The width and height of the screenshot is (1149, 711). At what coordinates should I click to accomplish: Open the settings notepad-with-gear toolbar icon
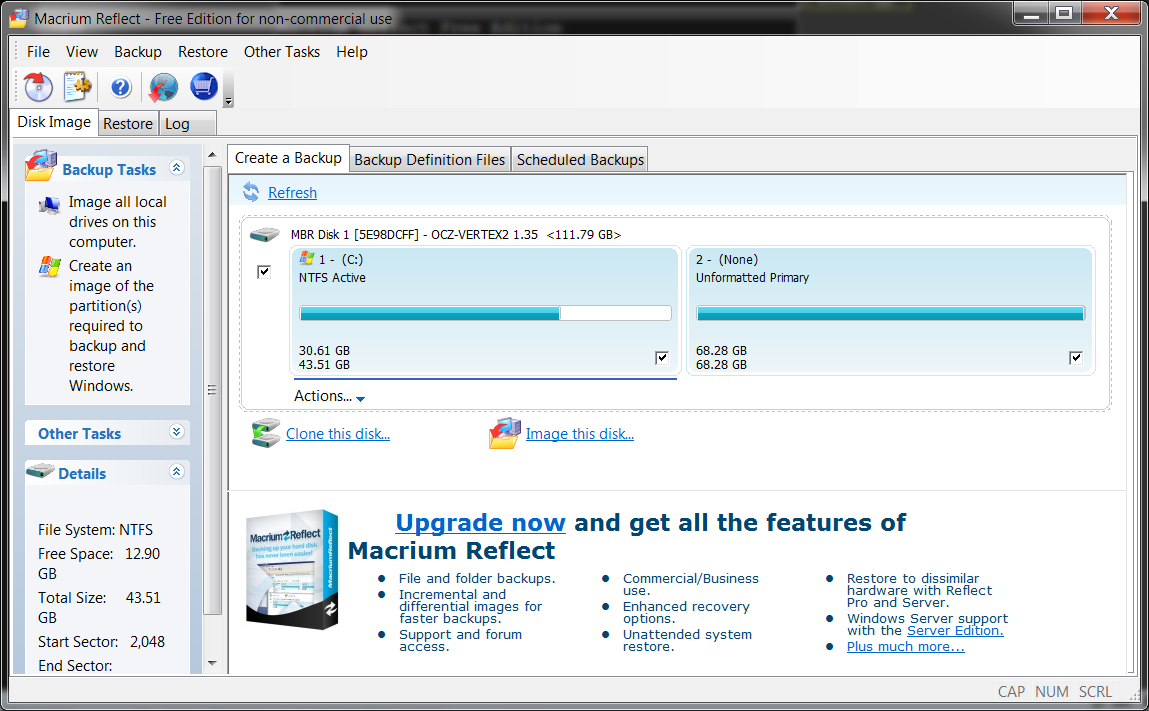(x=77, y=87)
